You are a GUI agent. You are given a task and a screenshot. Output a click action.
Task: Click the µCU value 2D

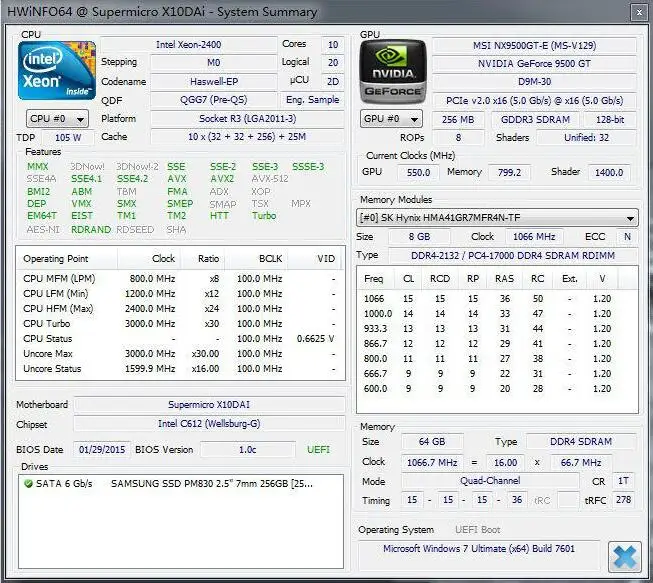[x=333, y=82]
